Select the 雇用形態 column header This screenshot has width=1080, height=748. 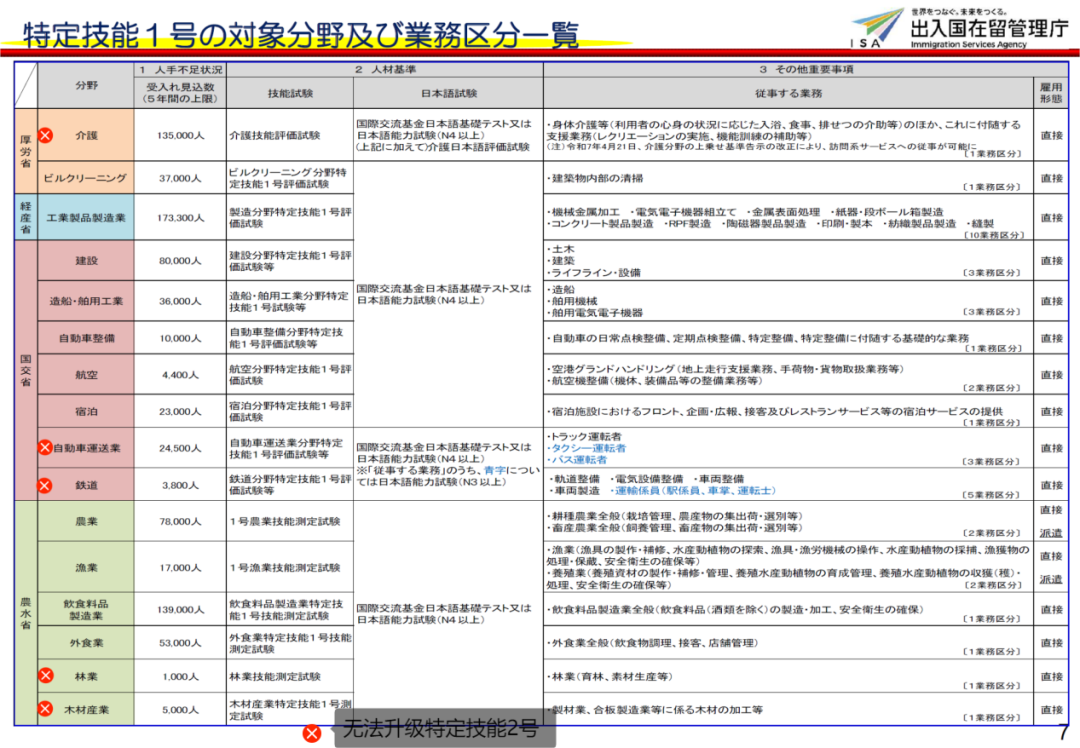[x=1051, y=93]
